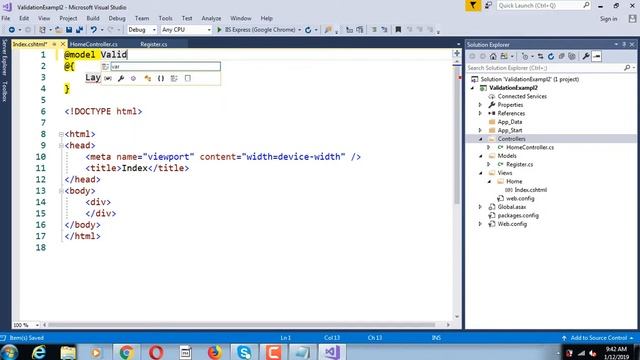640x360 pixels.
Task: Toggle auto-hide pin on Solution Explorer
Action: coord(624,44)
